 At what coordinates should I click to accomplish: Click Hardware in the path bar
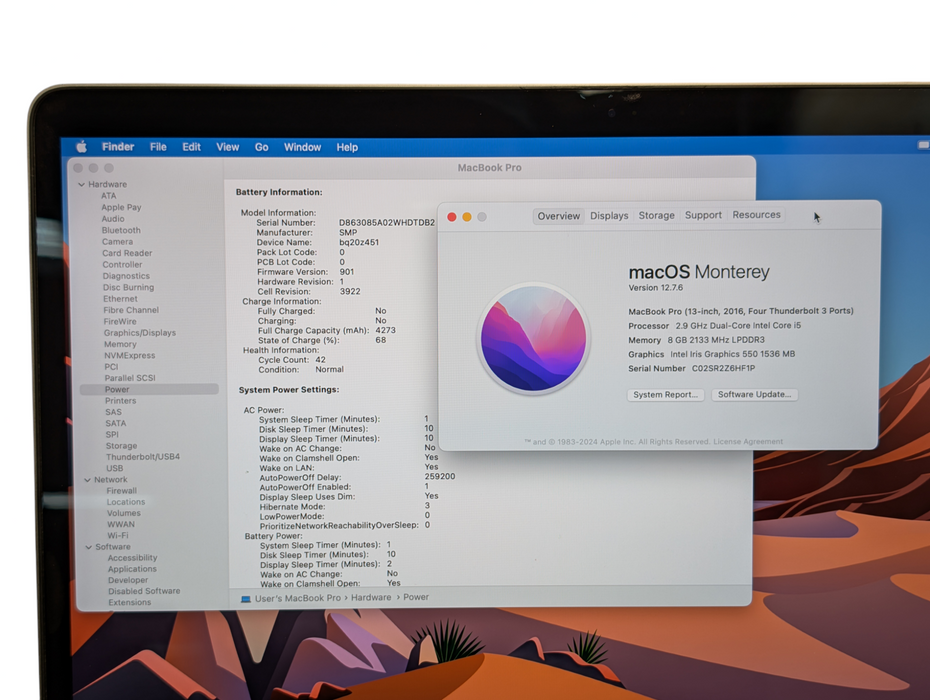(x=371, y=597)
